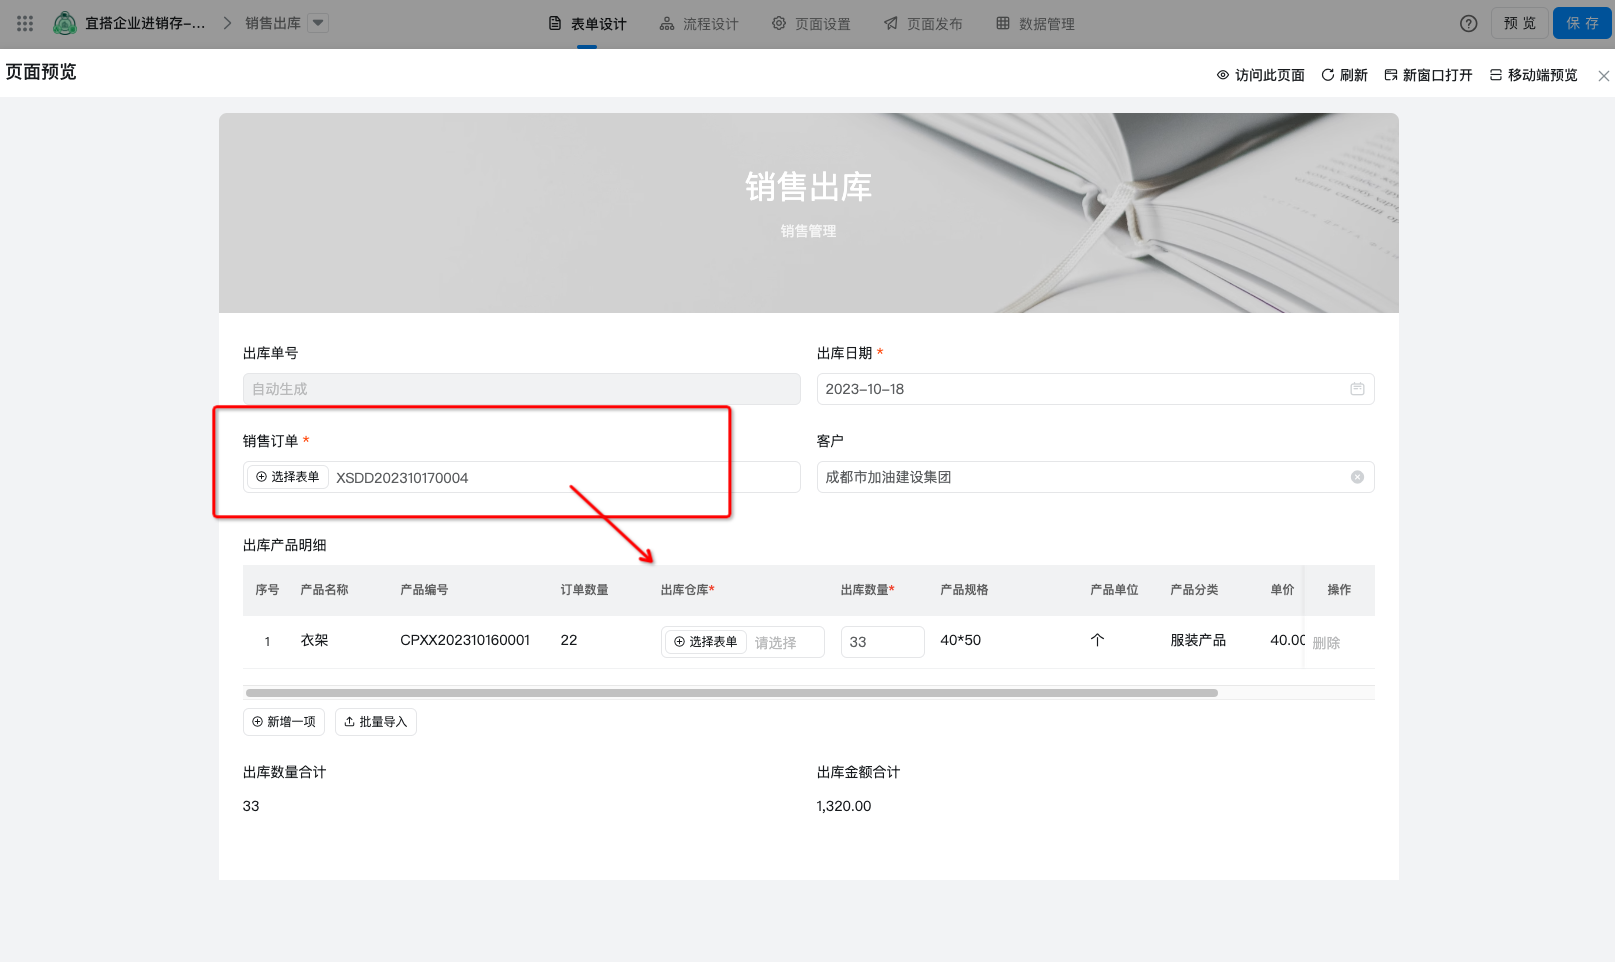The height and width of the screenshot is (962, 1615).
Task: Clear the 客户 field value
Action: (1357, 477)
